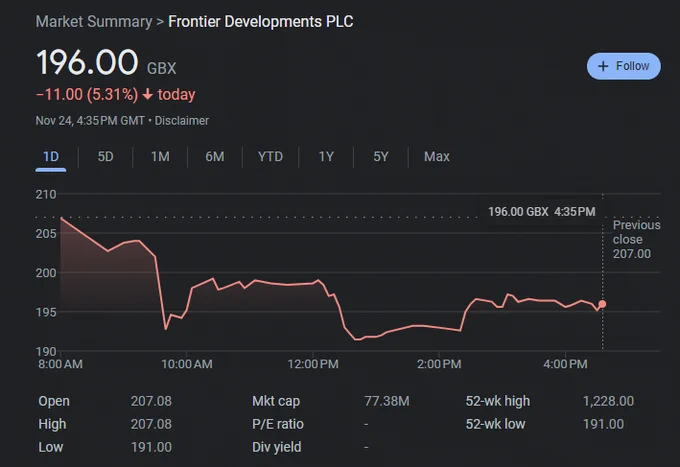Click the Open value 207.08
Screen dimensions: 680x467
pyautogui.click(x=151, y=401)
